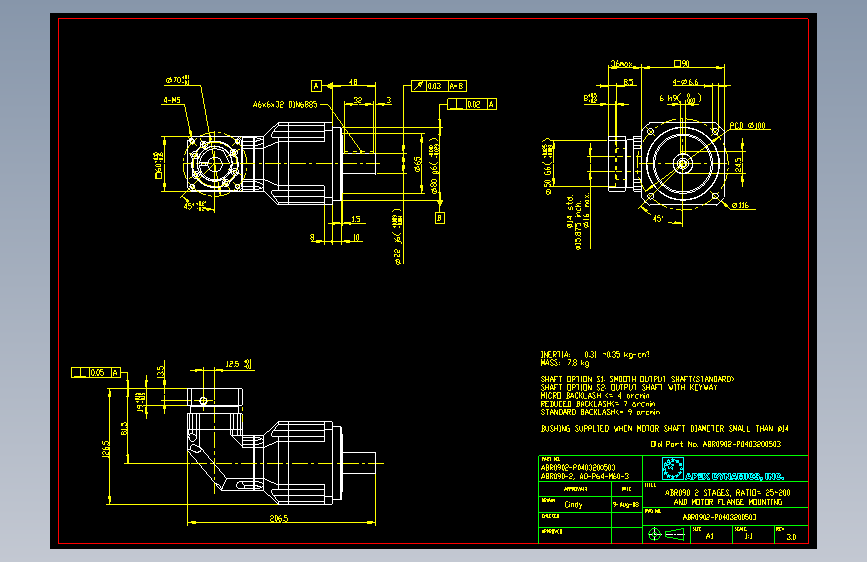Click the ABR090-2, AD-P64-M60-3 part number
The image size is (867, 562).
[585, 476]
